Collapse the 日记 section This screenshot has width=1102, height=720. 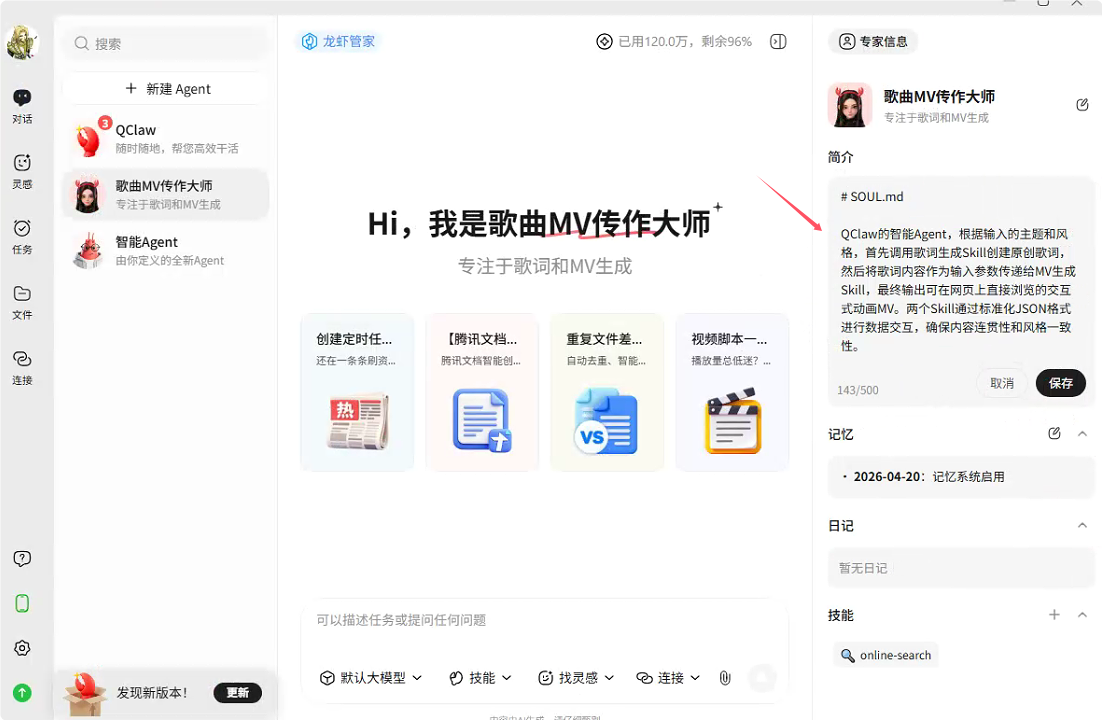click(1082, 525)
